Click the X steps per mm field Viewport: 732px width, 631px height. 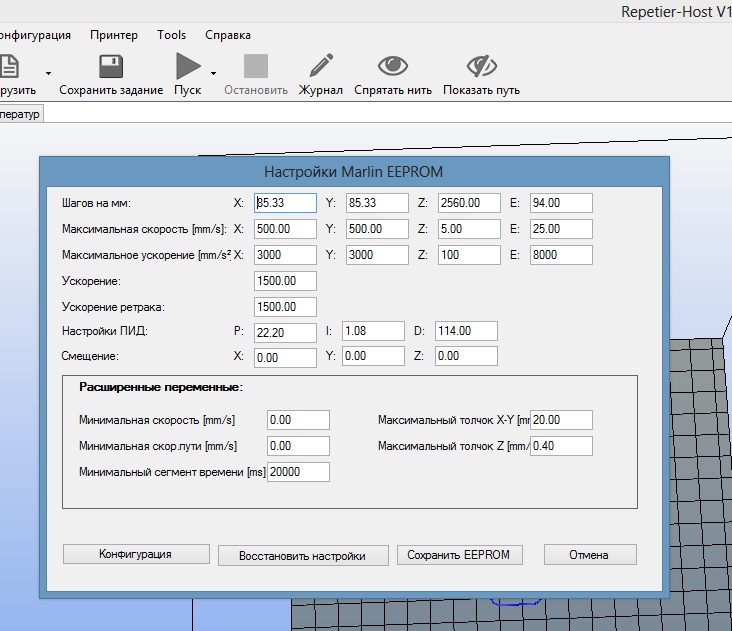point(286,203)
